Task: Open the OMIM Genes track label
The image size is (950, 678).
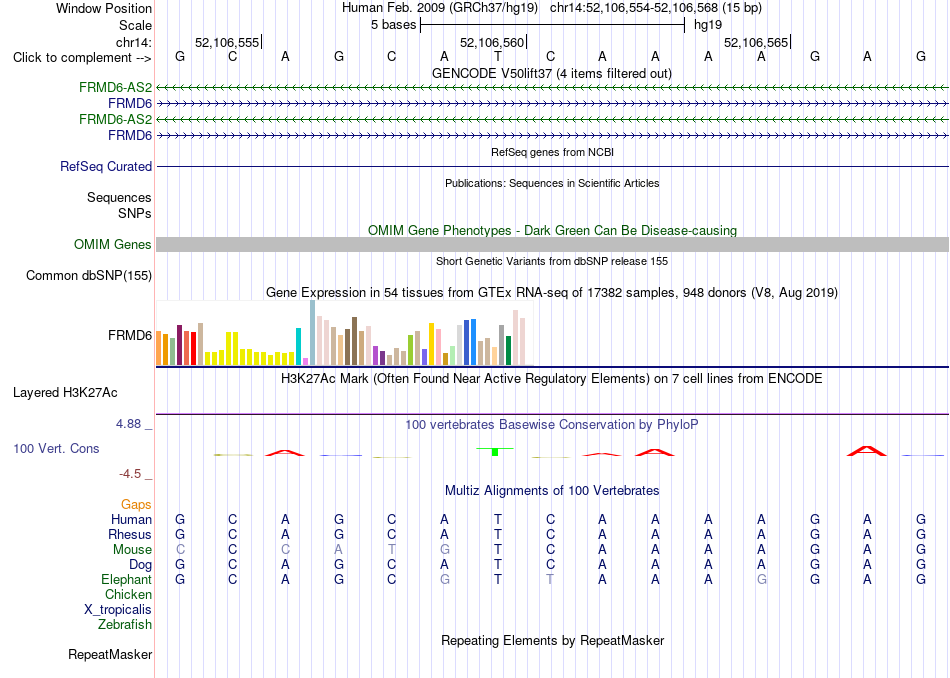Action: pyautogui.click(x=113, y=244)
